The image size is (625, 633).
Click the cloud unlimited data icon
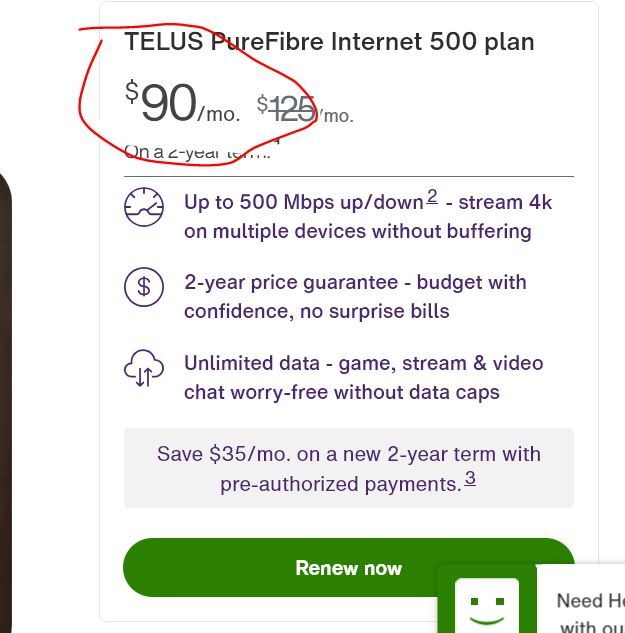pyautogui.click(x=143, y=368)
